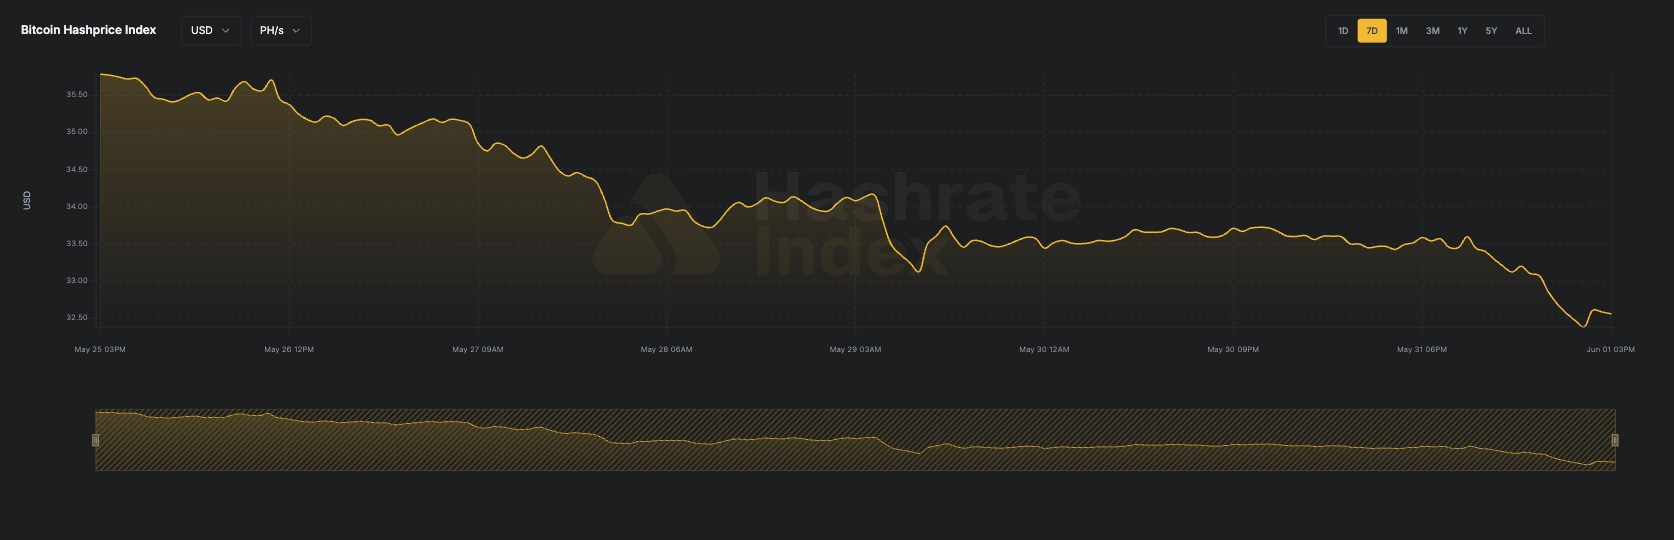Click the 32.50 y-axis value
Image resolution: width=1674 pixels, height=540 pixels.
coord(77,317)
